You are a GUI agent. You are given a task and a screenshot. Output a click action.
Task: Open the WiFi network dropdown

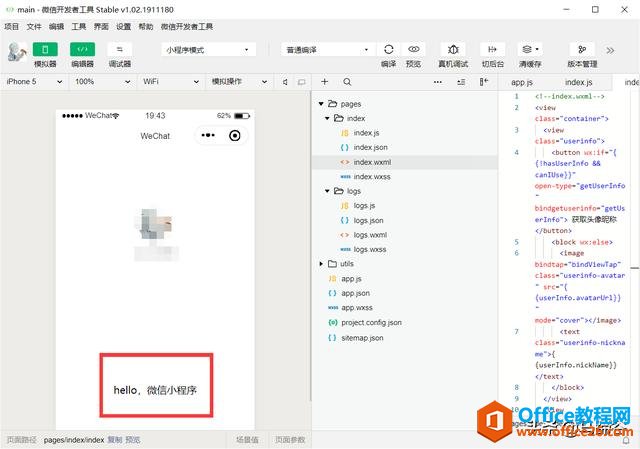click(171, 82)
